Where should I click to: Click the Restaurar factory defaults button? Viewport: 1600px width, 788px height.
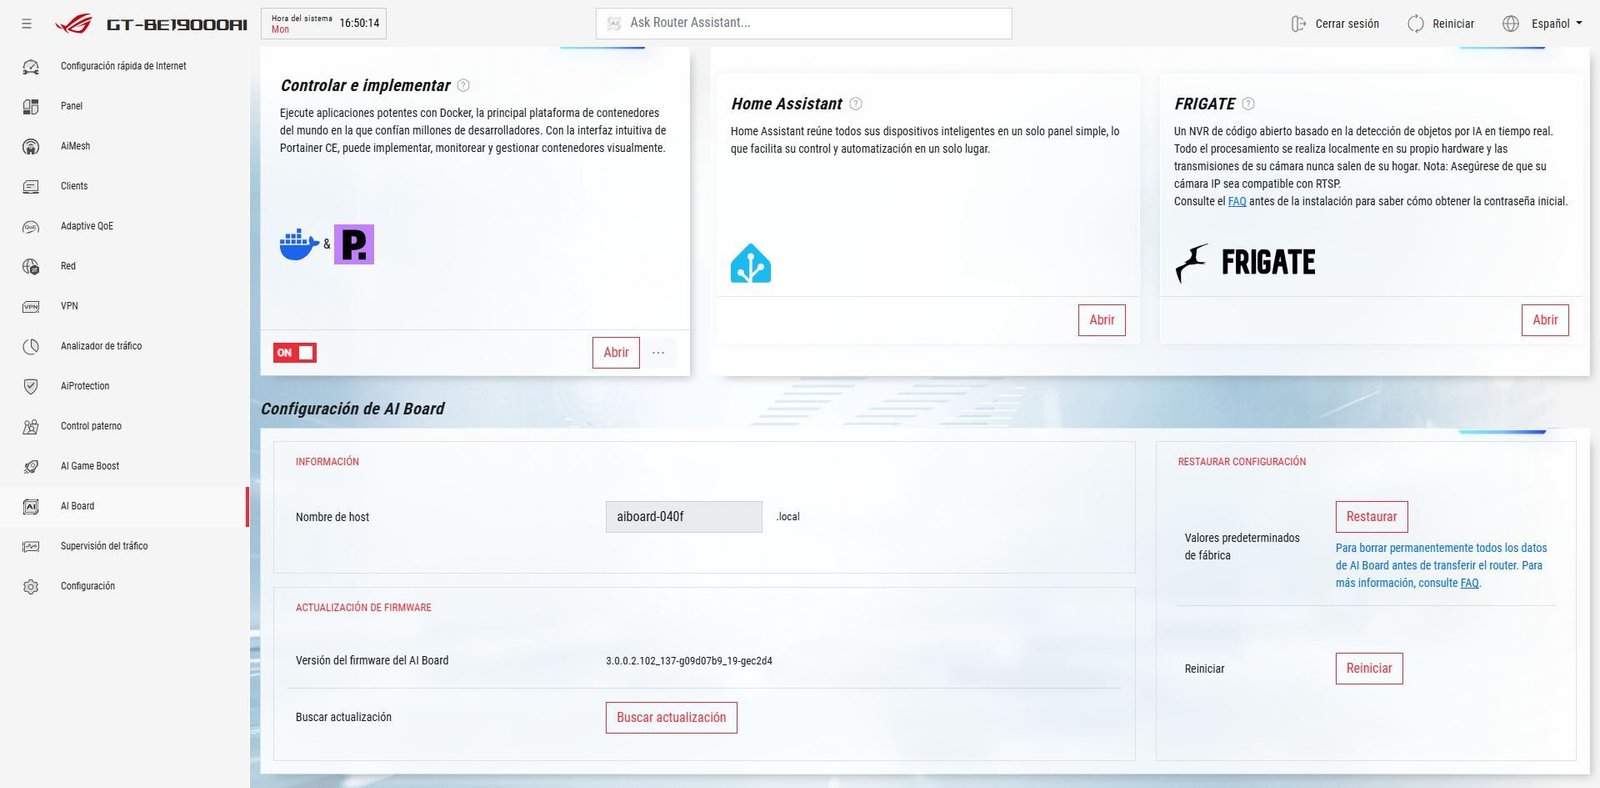click(x=1371, y=517)
